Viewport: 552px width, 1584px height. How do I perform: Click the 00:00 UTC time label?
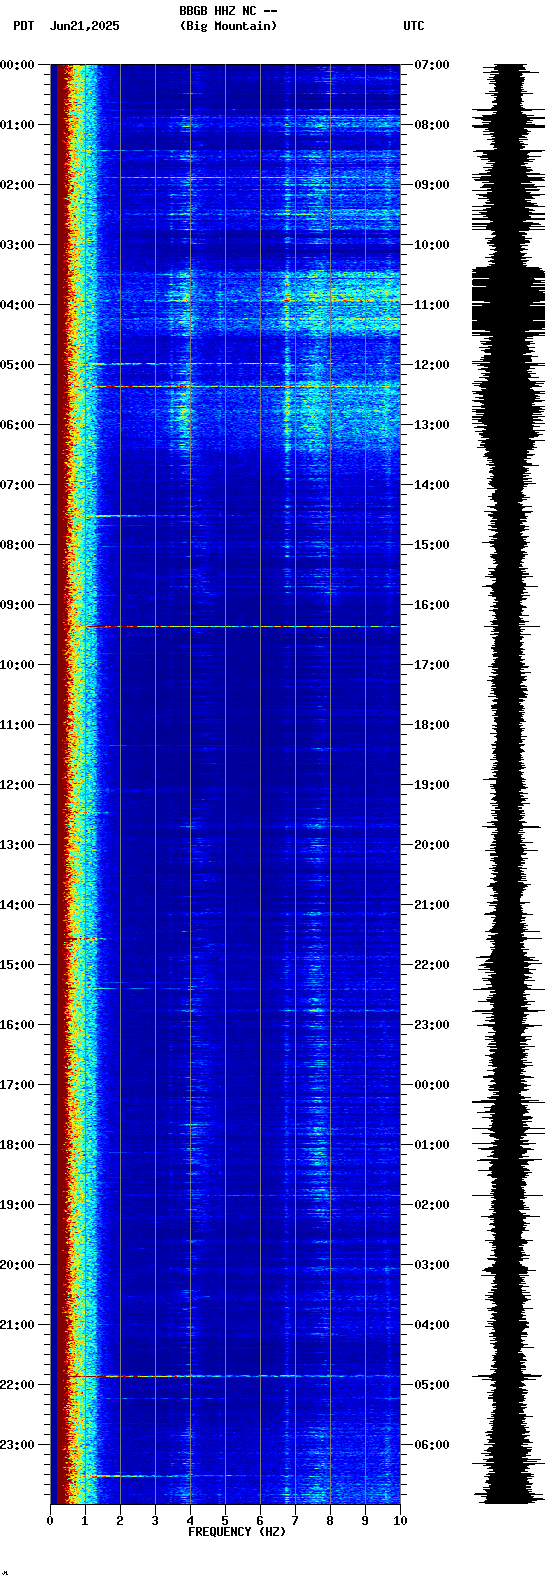tap(432, 1085)
